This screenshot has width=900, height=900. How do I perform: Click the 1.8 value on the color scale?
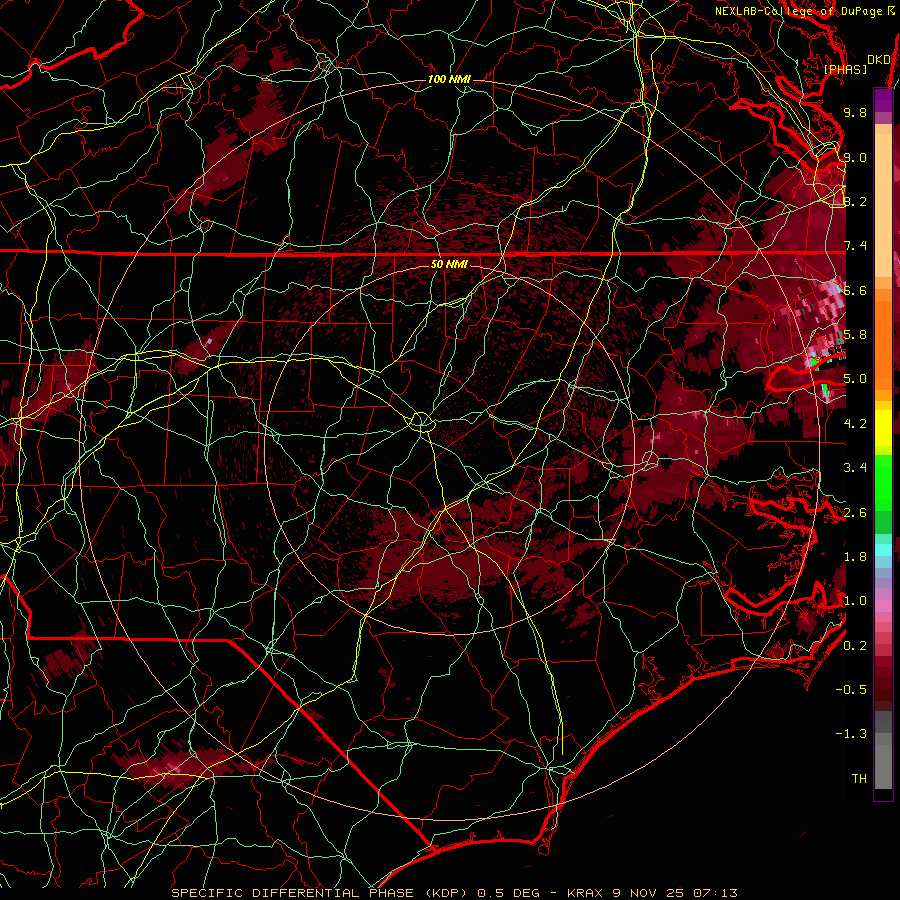point(855,557)
